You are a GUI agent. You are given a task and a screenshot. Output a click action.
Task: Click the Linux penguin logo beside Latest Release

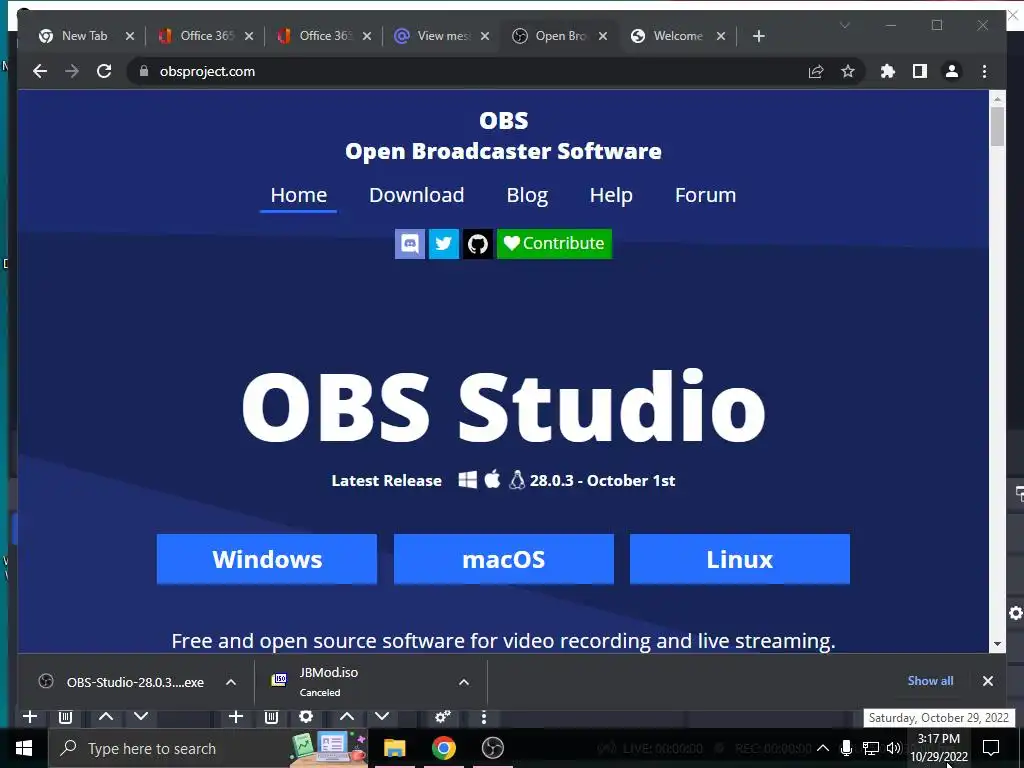pyautogui.click(x=517, y=480)
